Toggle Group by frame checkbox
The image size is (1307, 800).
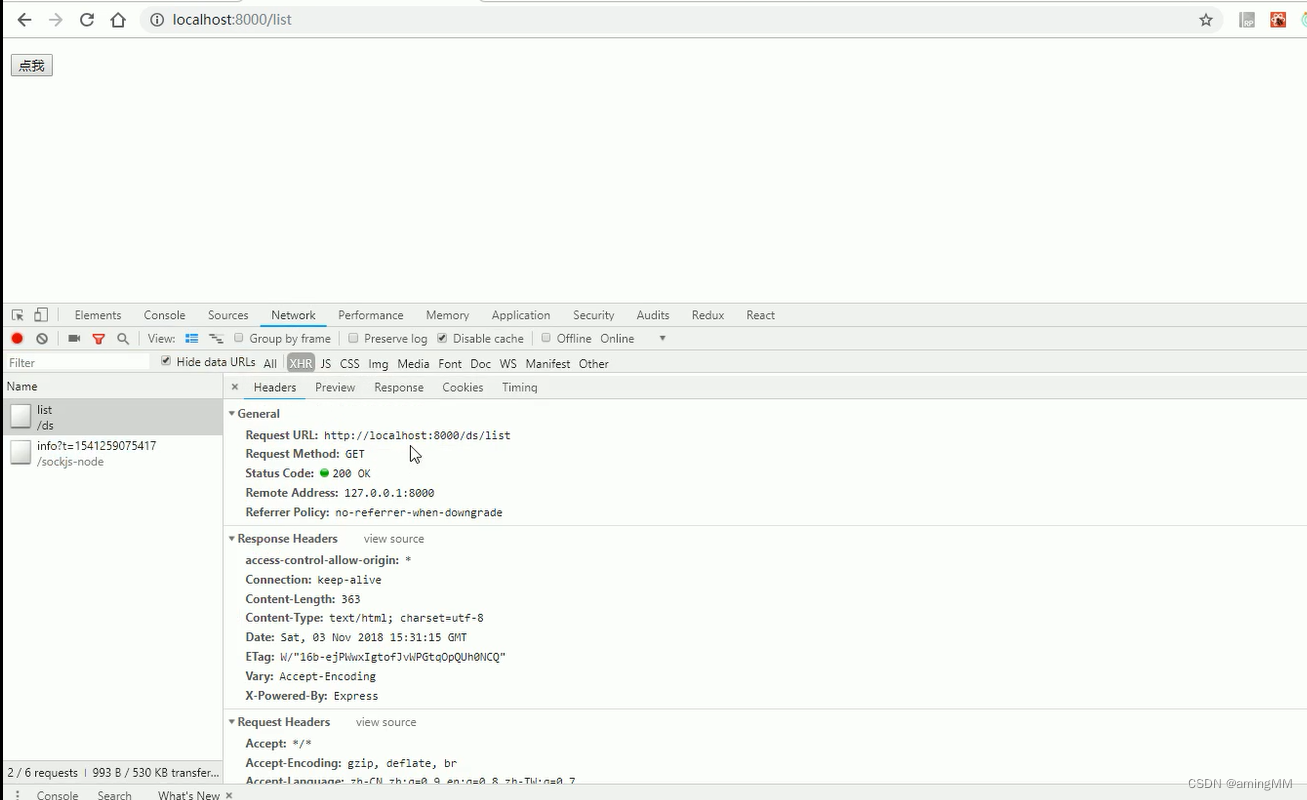click(x=239, y=338)
